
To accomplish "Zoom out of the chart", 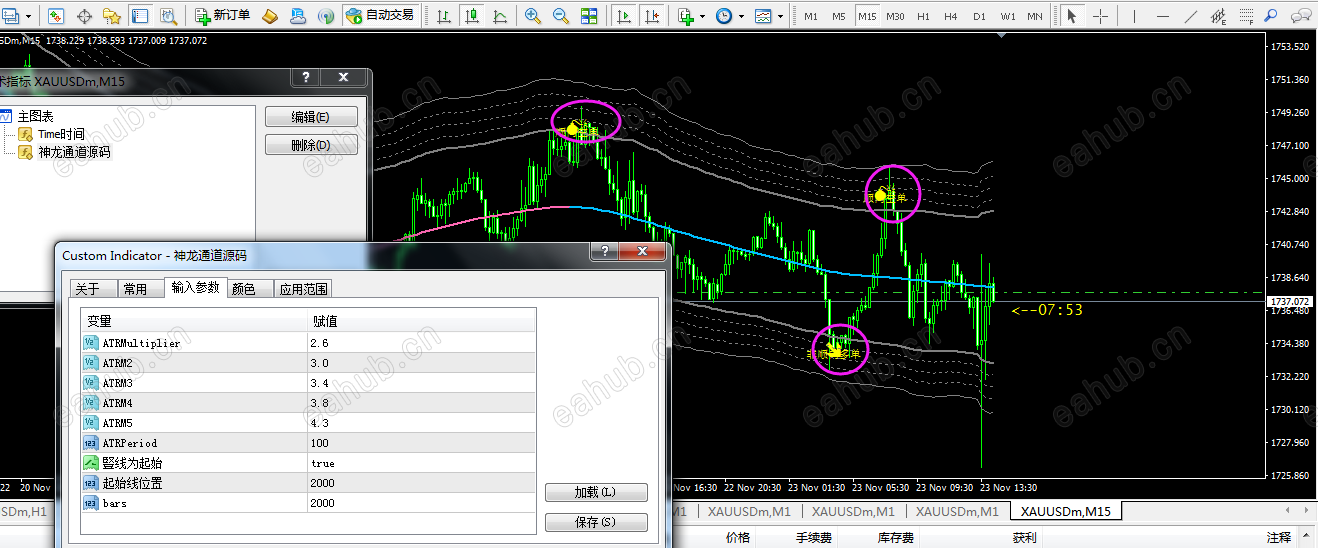I will point(561,16).
